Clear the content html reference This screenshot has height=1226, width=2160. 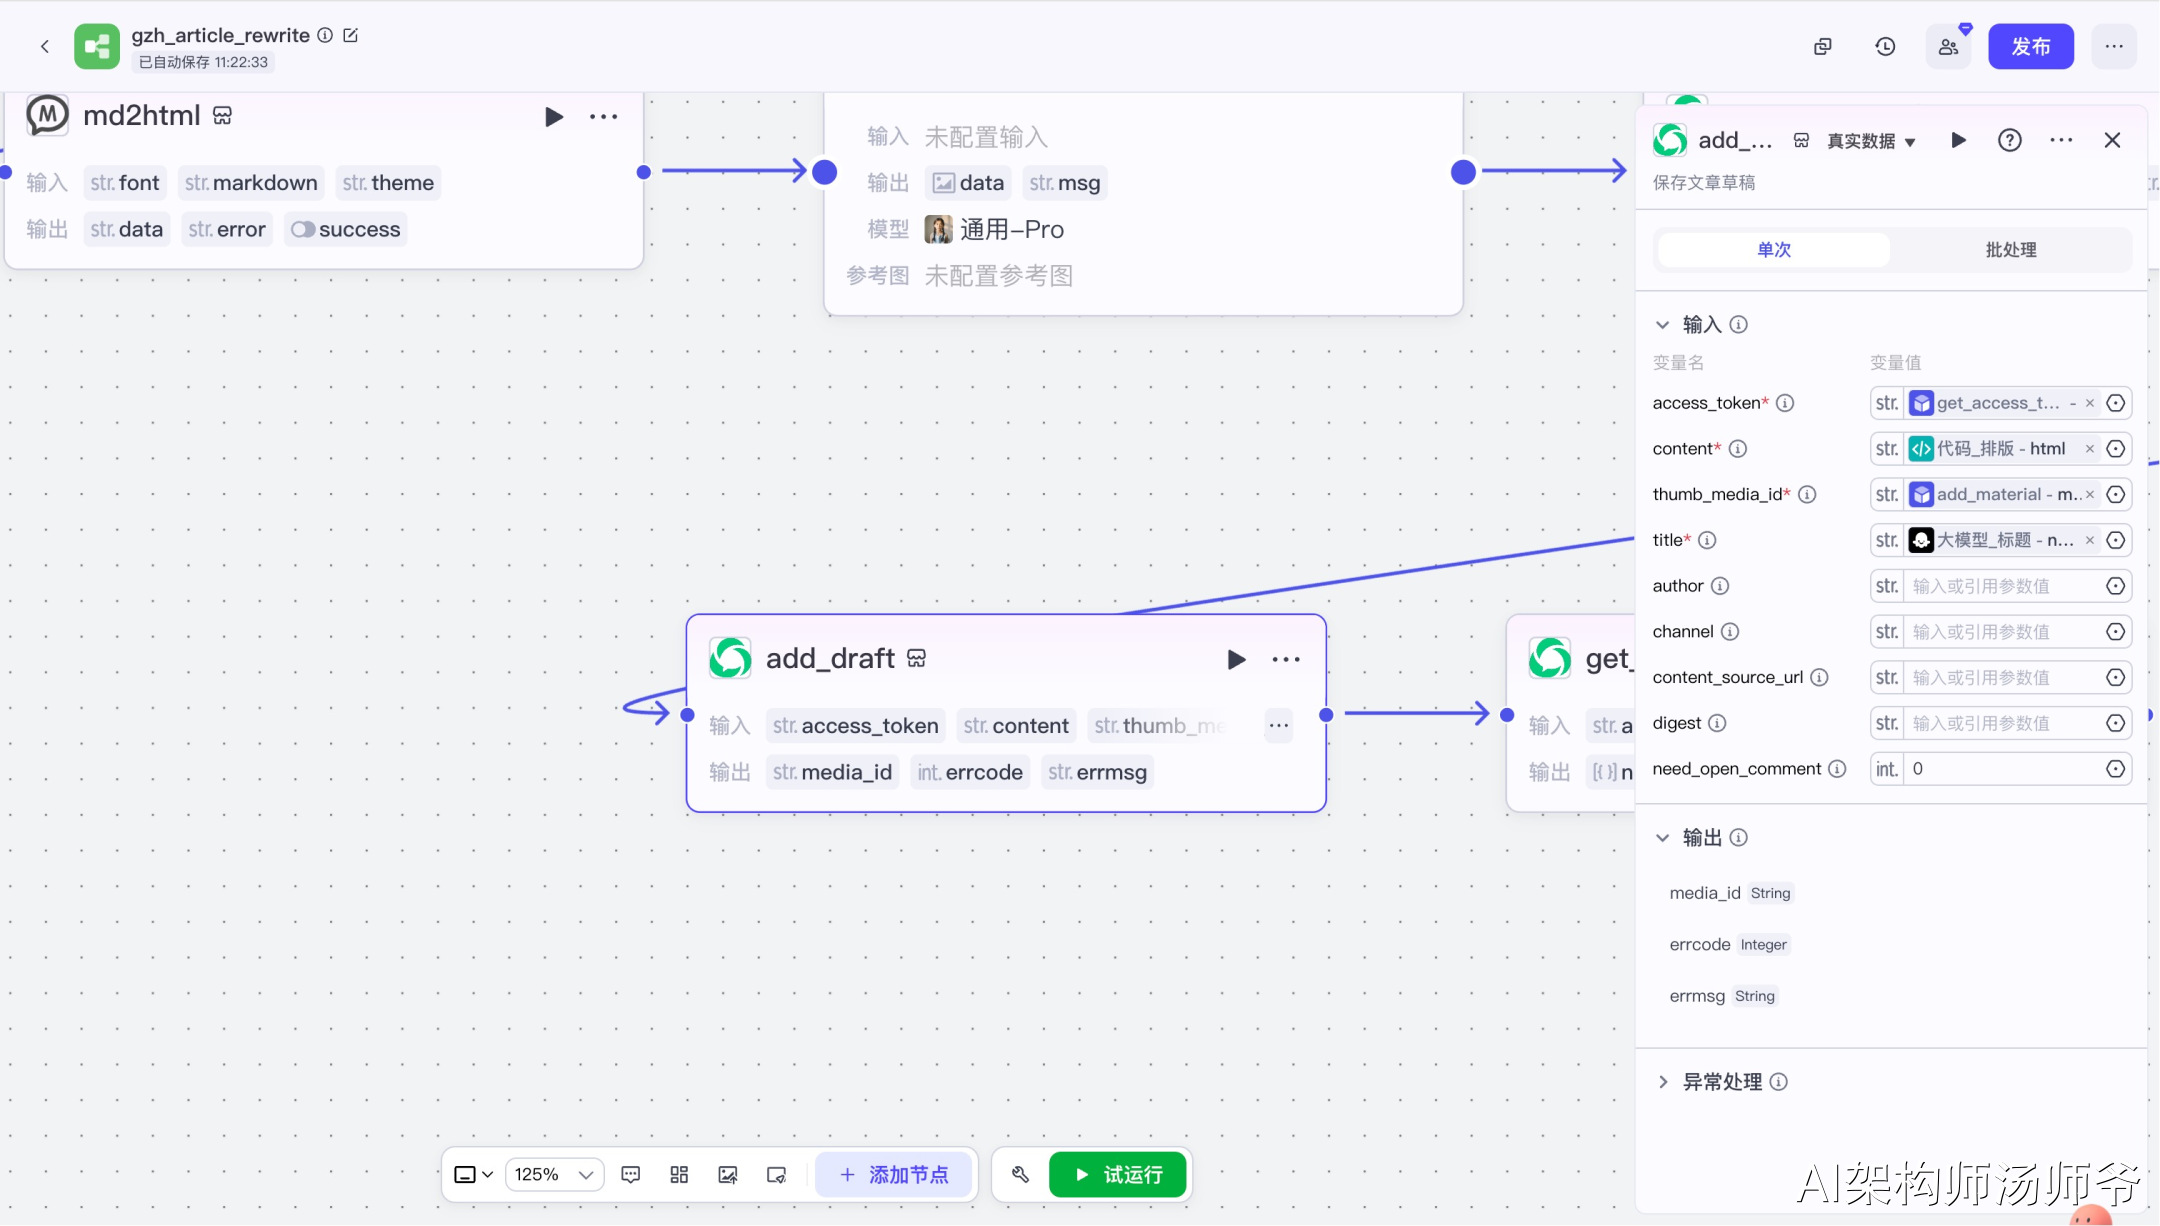point(2089,449)
